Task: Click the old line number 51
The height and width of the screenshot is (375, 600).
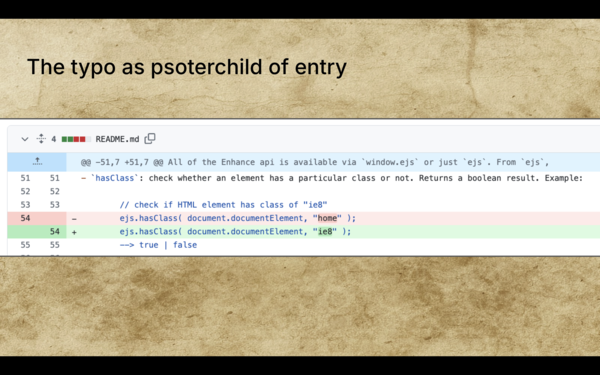Action: click(25, 178)
